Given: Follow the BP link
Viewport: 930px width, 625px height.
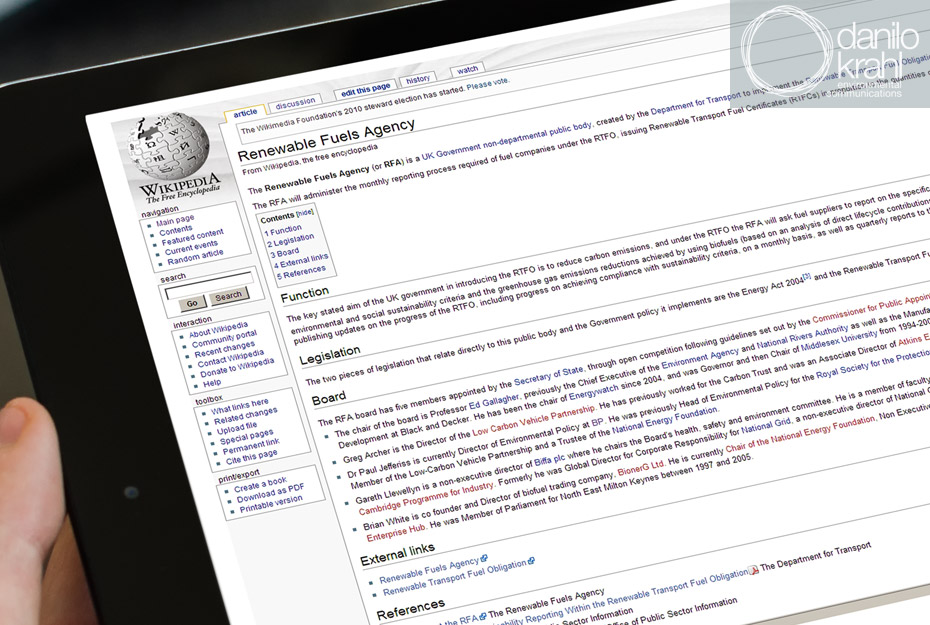Looking at the screenshot, I should click(x=597, y=422).
